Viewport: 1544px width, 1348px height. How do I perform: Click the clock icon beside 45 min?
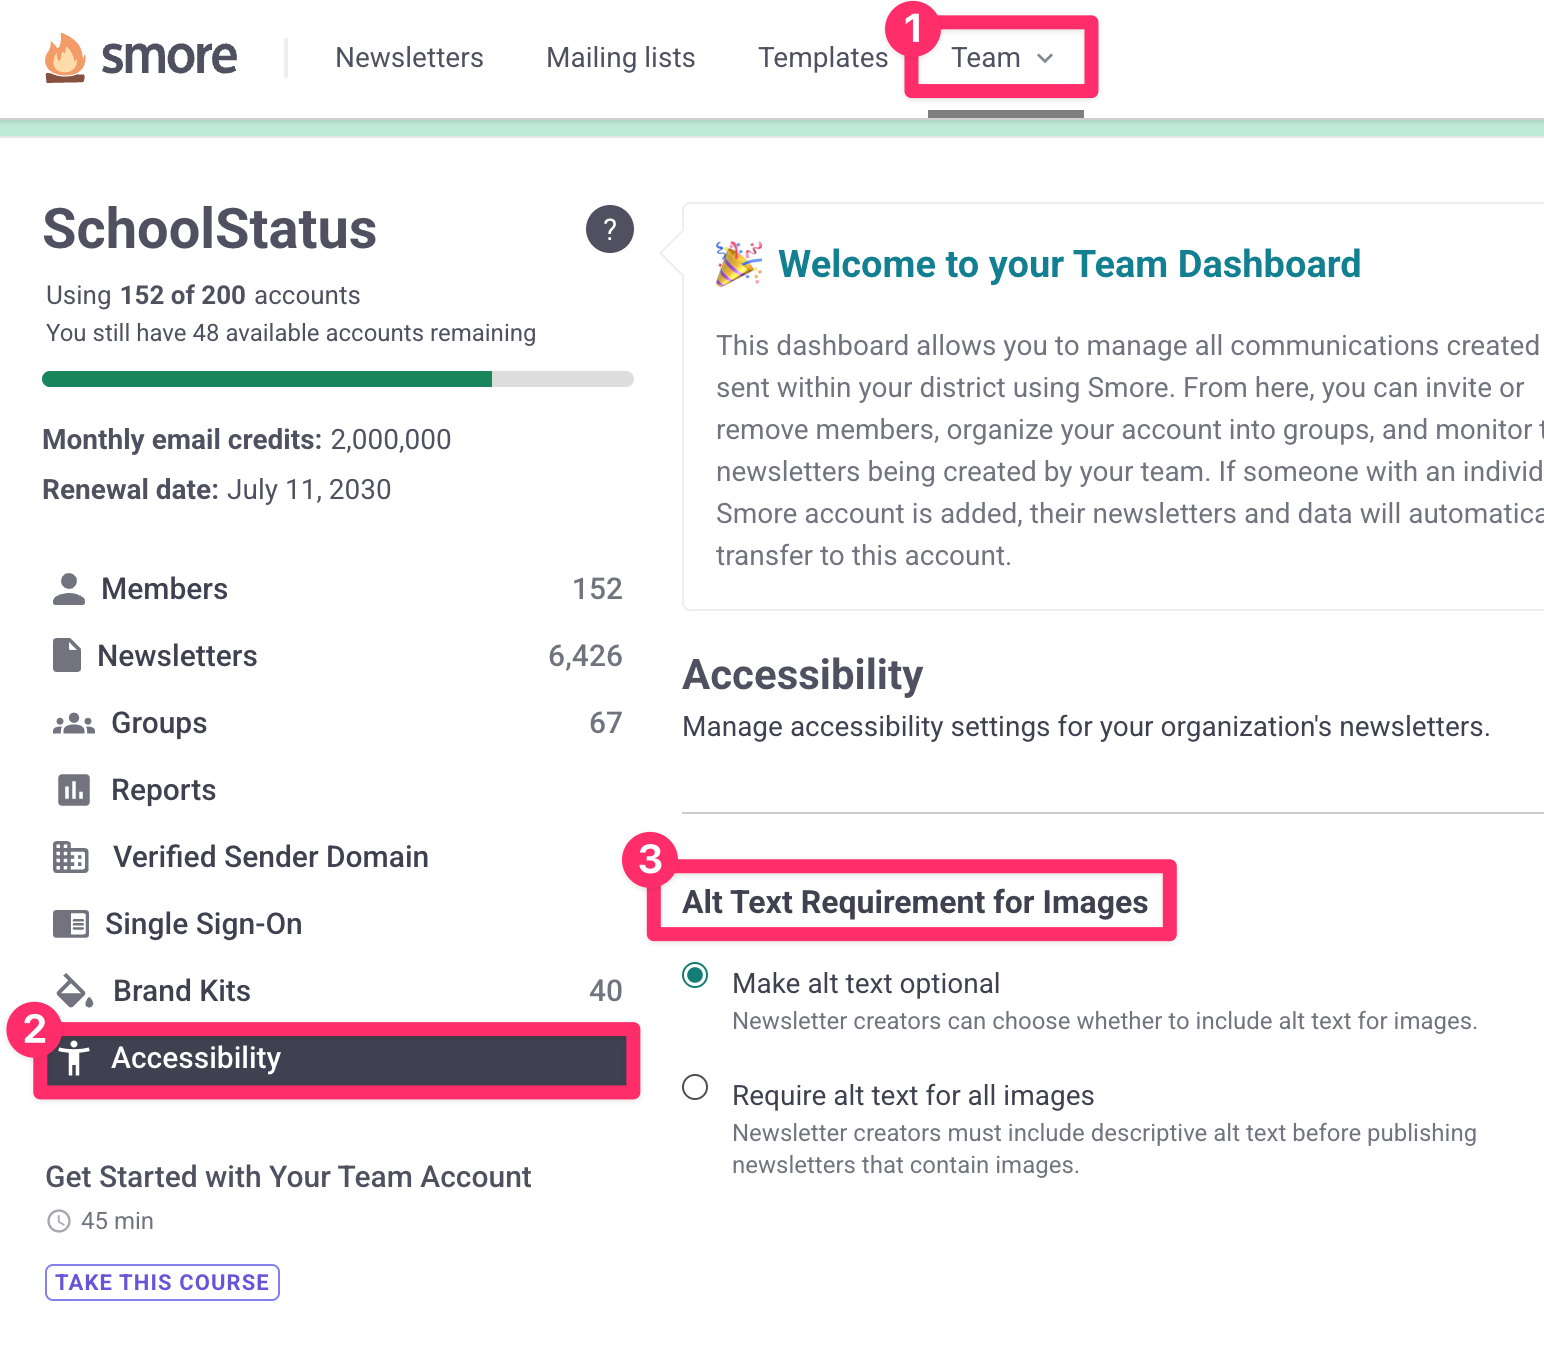(x=59, y=1221)
